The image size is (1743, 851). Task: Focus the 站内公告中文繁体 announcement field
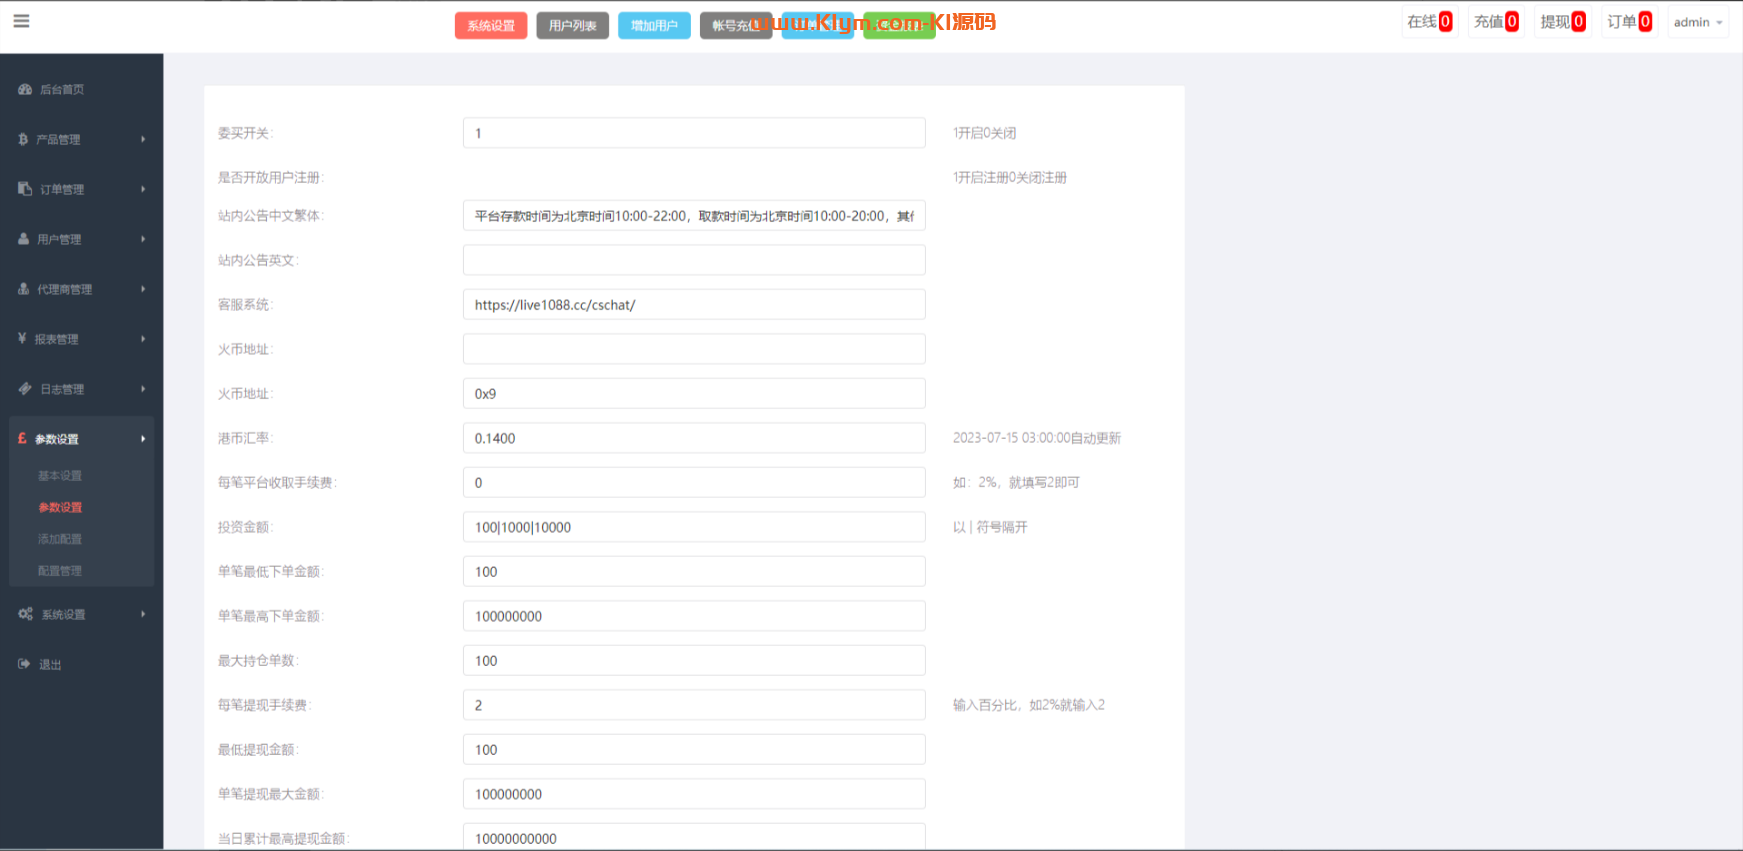click(x=694, y=216)
